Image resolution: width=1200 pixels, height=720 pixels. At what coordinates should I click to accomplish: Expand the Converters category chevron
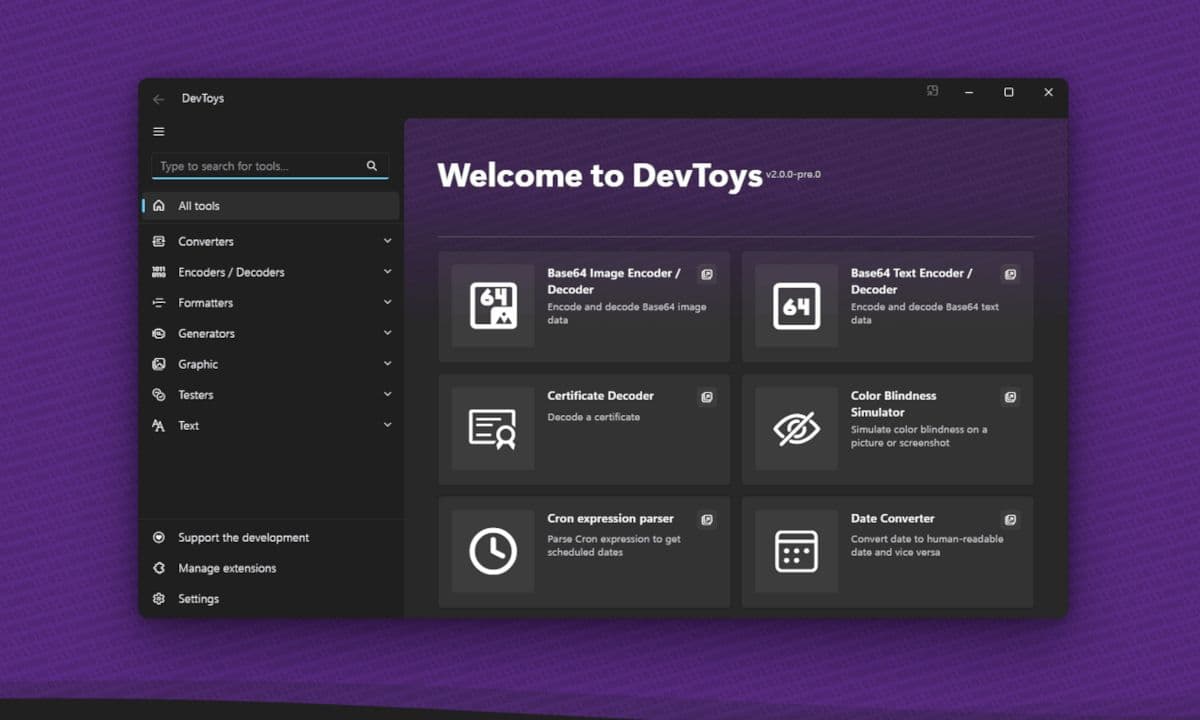coord(388,241)
